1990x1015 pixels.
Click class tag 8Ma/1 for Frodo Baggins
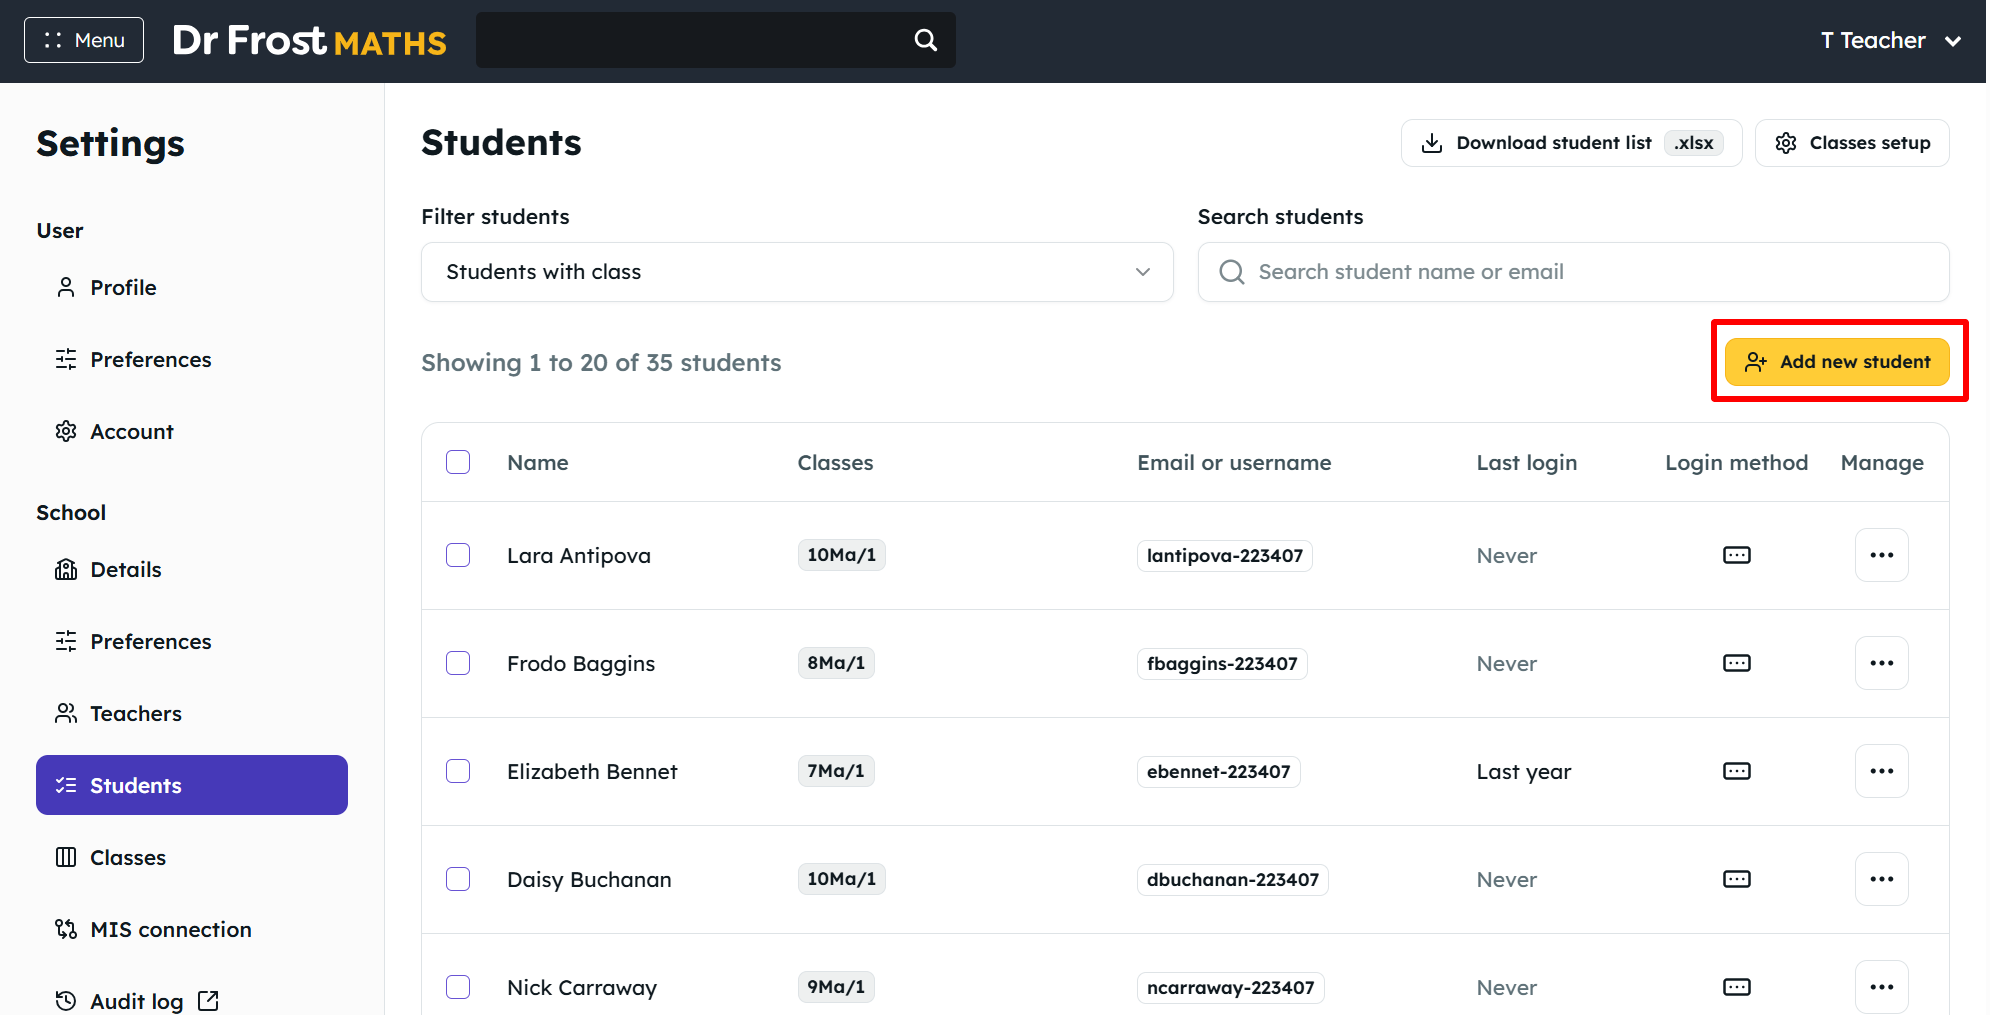pyautogui.click(x=836, y=663)
